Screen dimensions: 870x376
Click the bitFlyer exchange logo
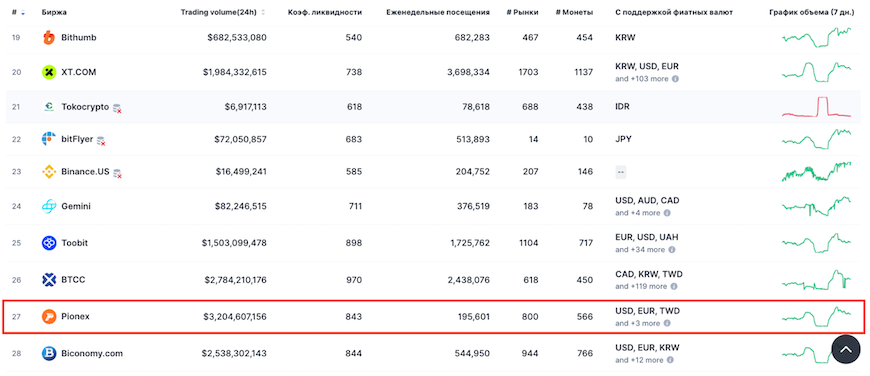[x=49, y=139]
